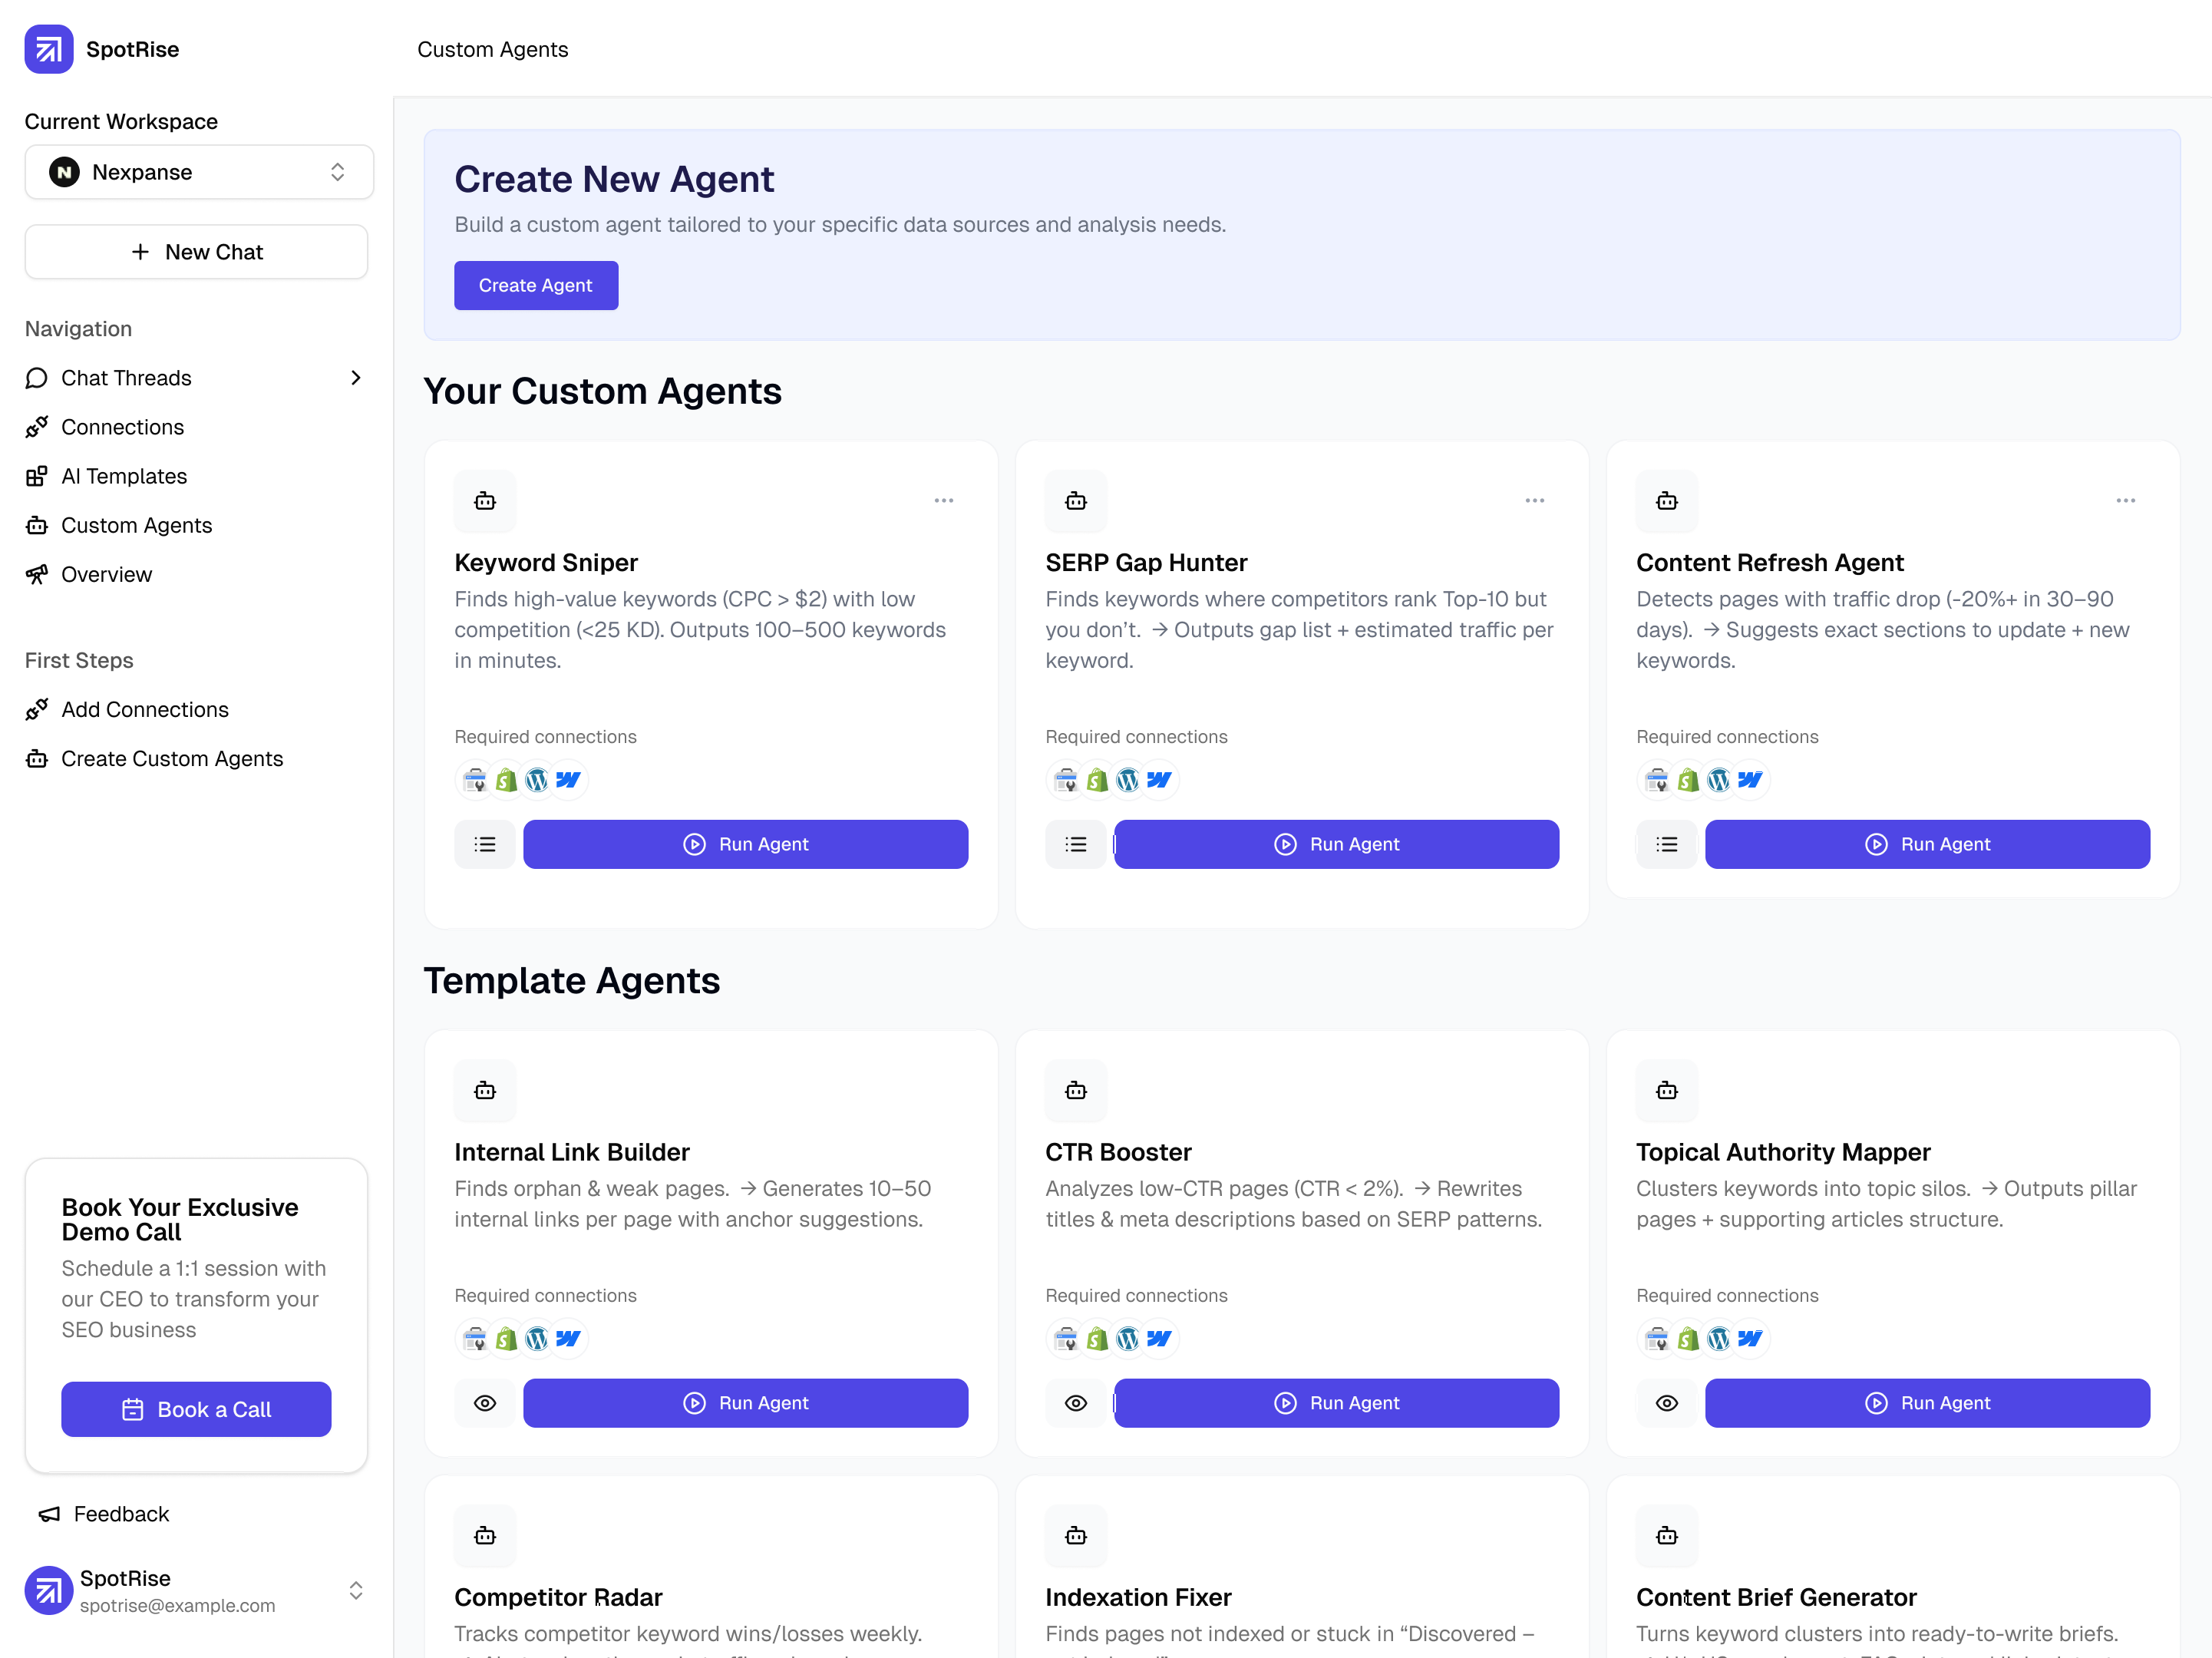Click the Feedback megaphone item
2212x1658 pixels.
click(x=104, y=1514)
